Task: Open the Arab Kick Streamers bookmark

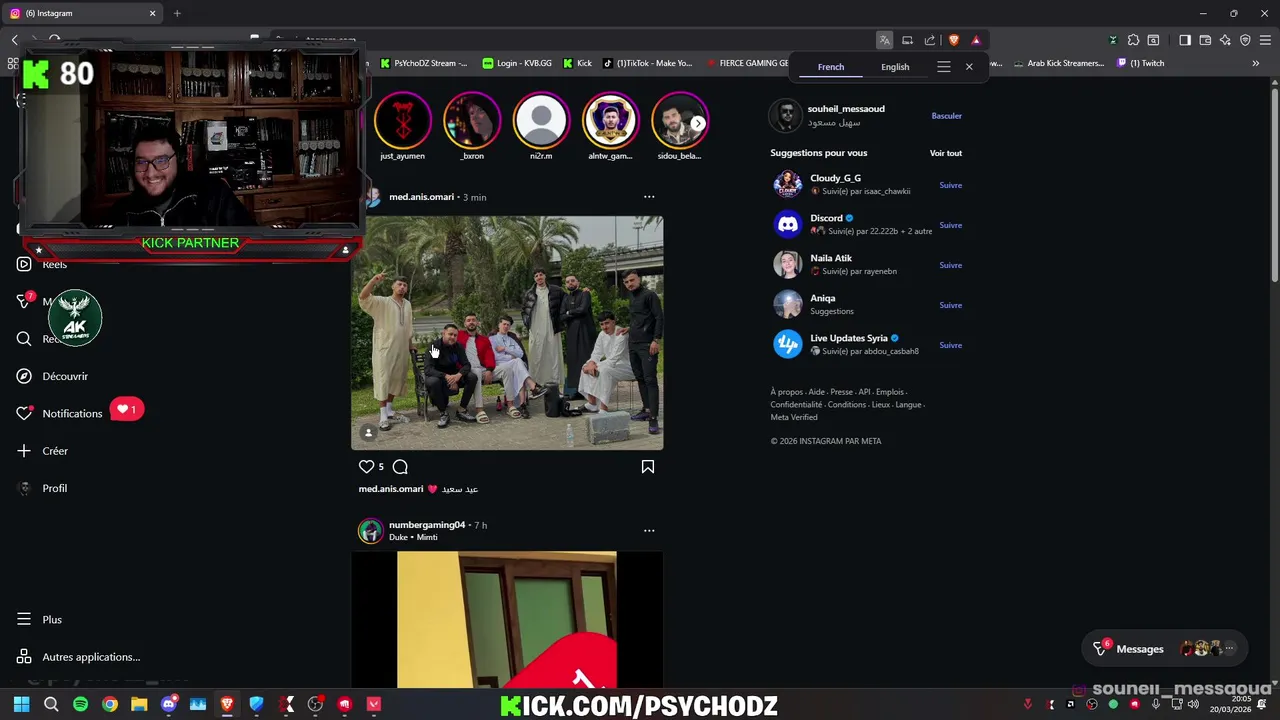Action: tap(1058, 63)
